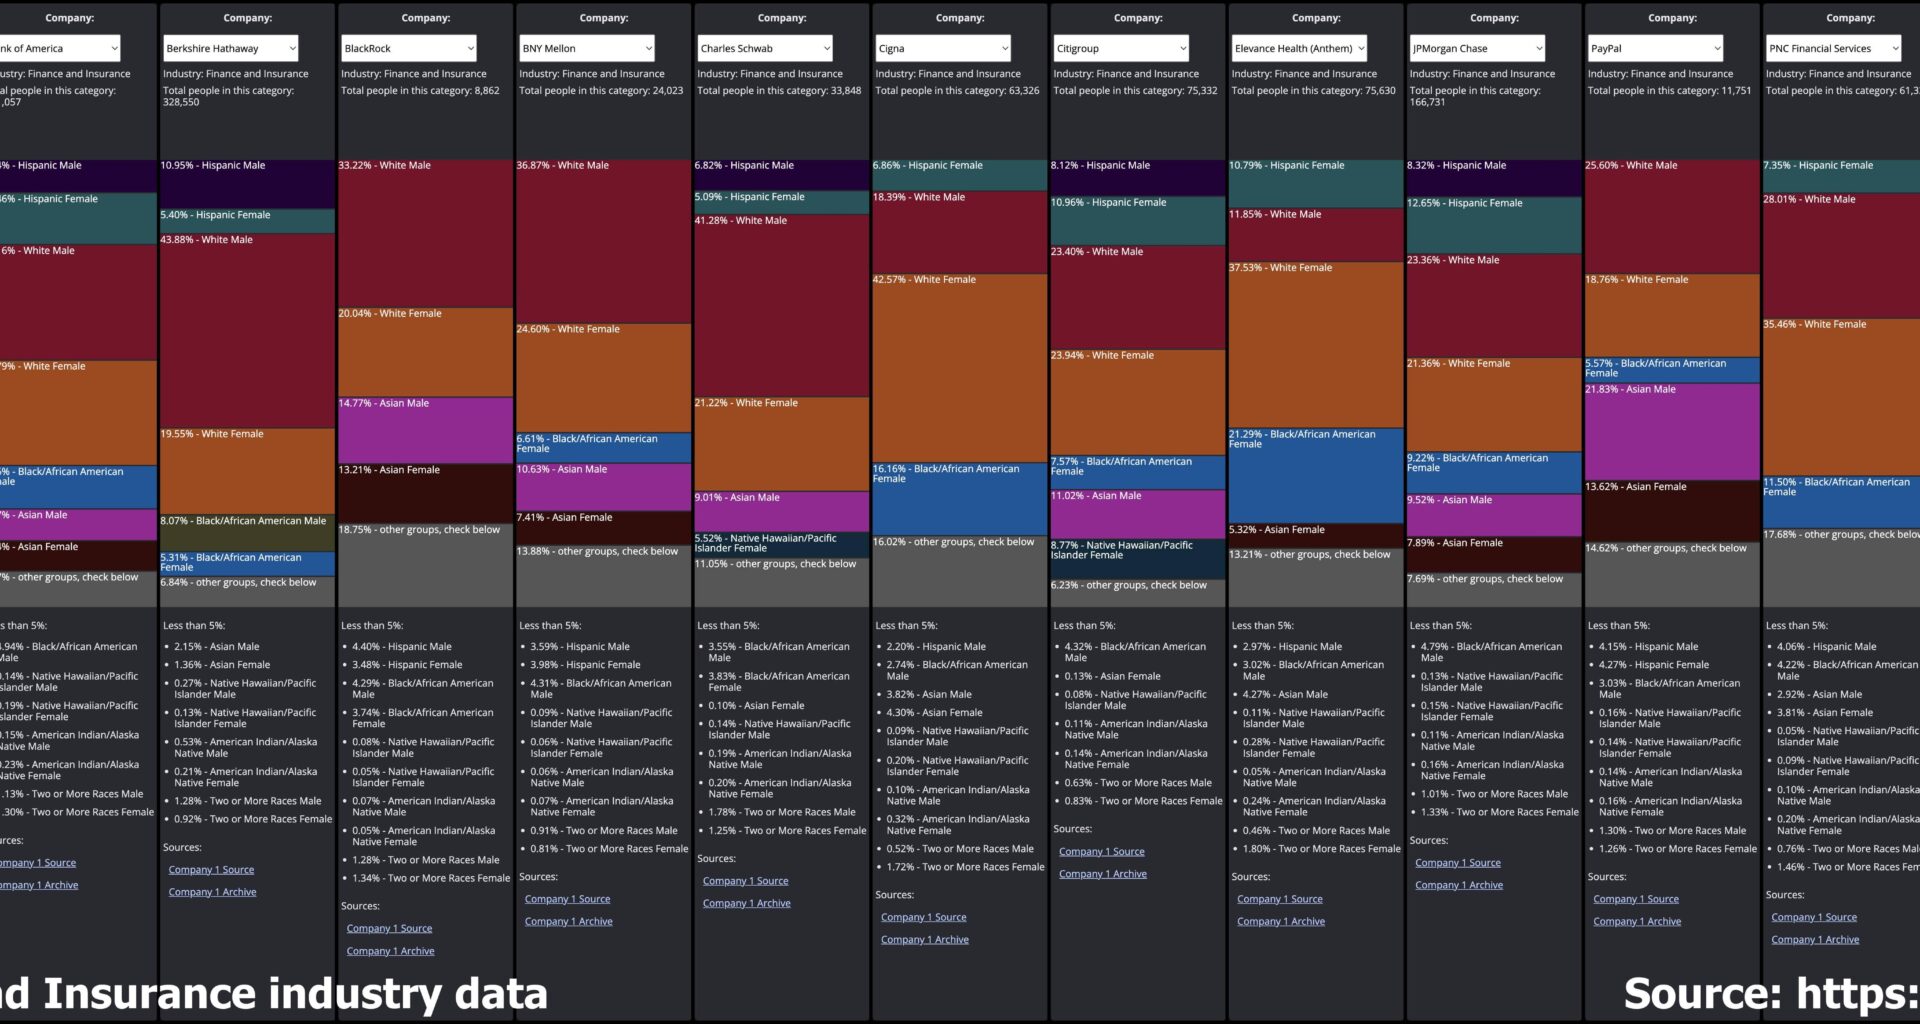Screen dimensions: 1920x1024
Task: Open the BNY Mellon company dropdown
Action: [x=586, y=47]
